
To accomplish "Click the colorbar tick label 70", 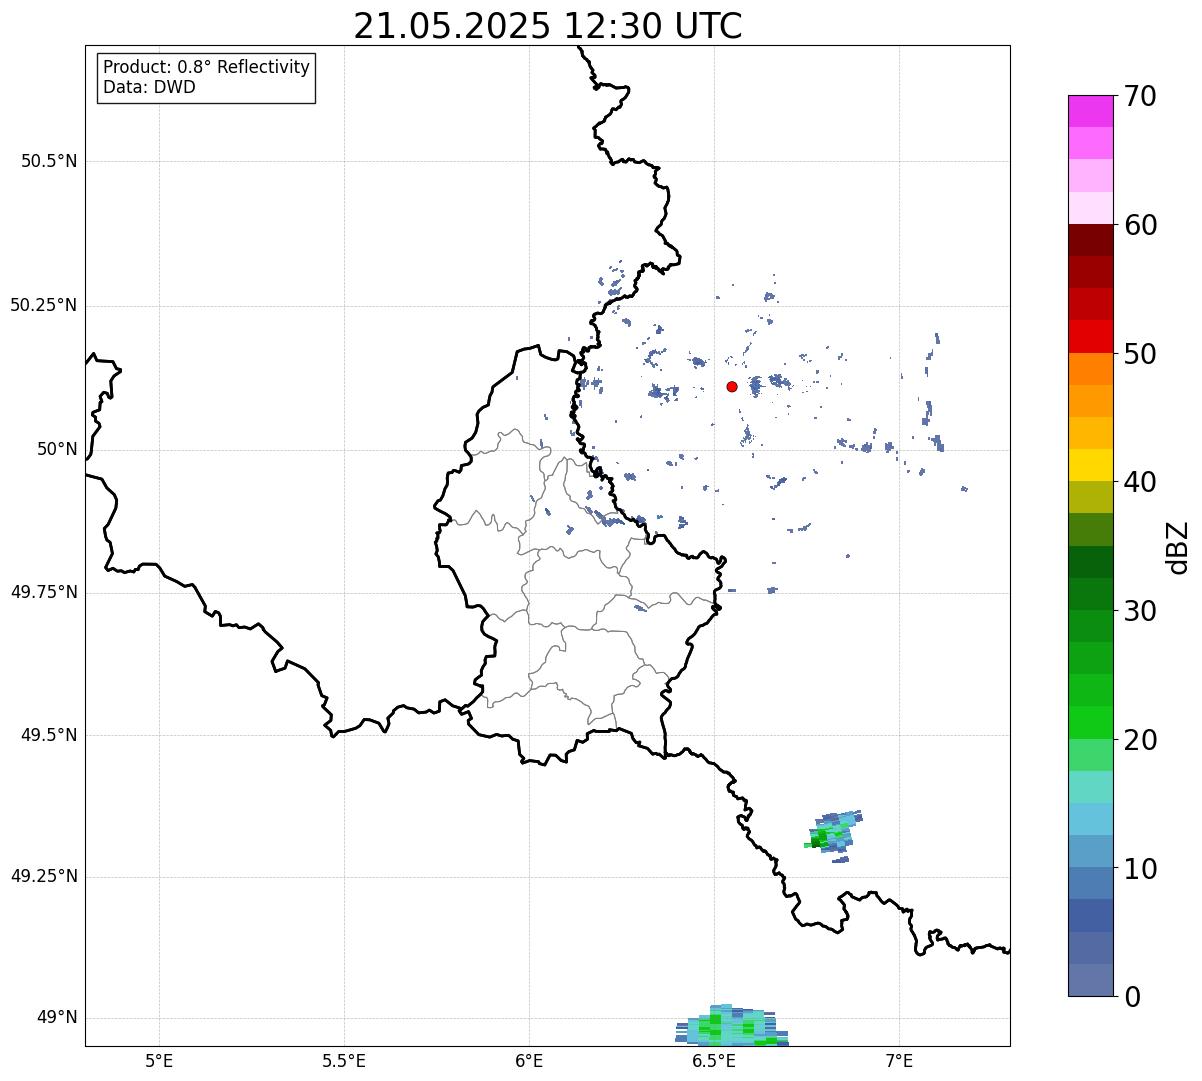I will (x=1139, y=96).
